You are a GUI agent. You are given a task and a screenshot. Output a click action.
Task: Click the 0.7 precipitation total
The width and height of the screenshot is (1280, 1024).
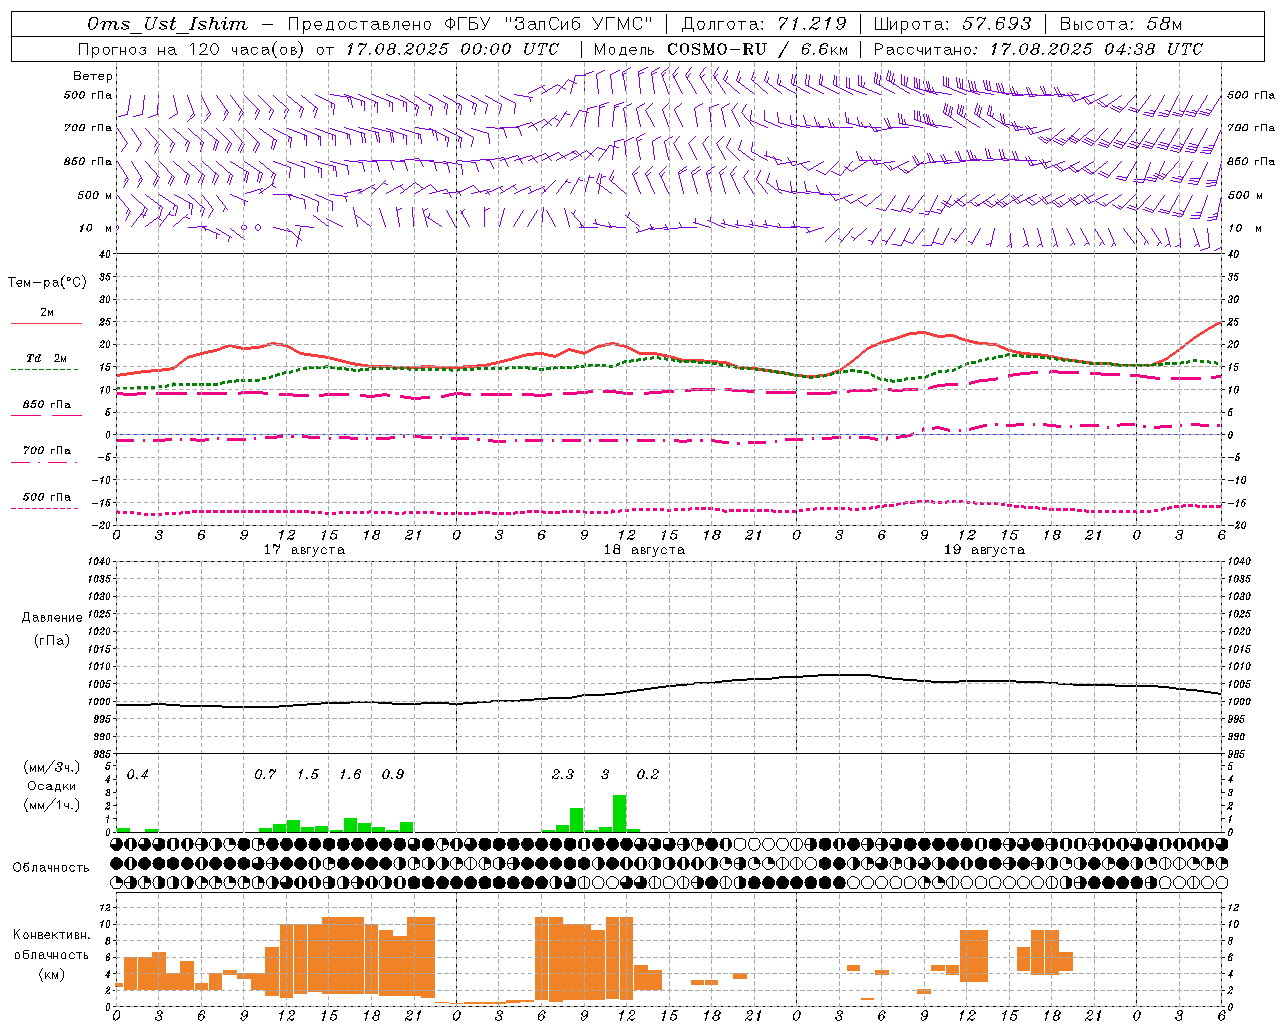click(x=265, y=775)
